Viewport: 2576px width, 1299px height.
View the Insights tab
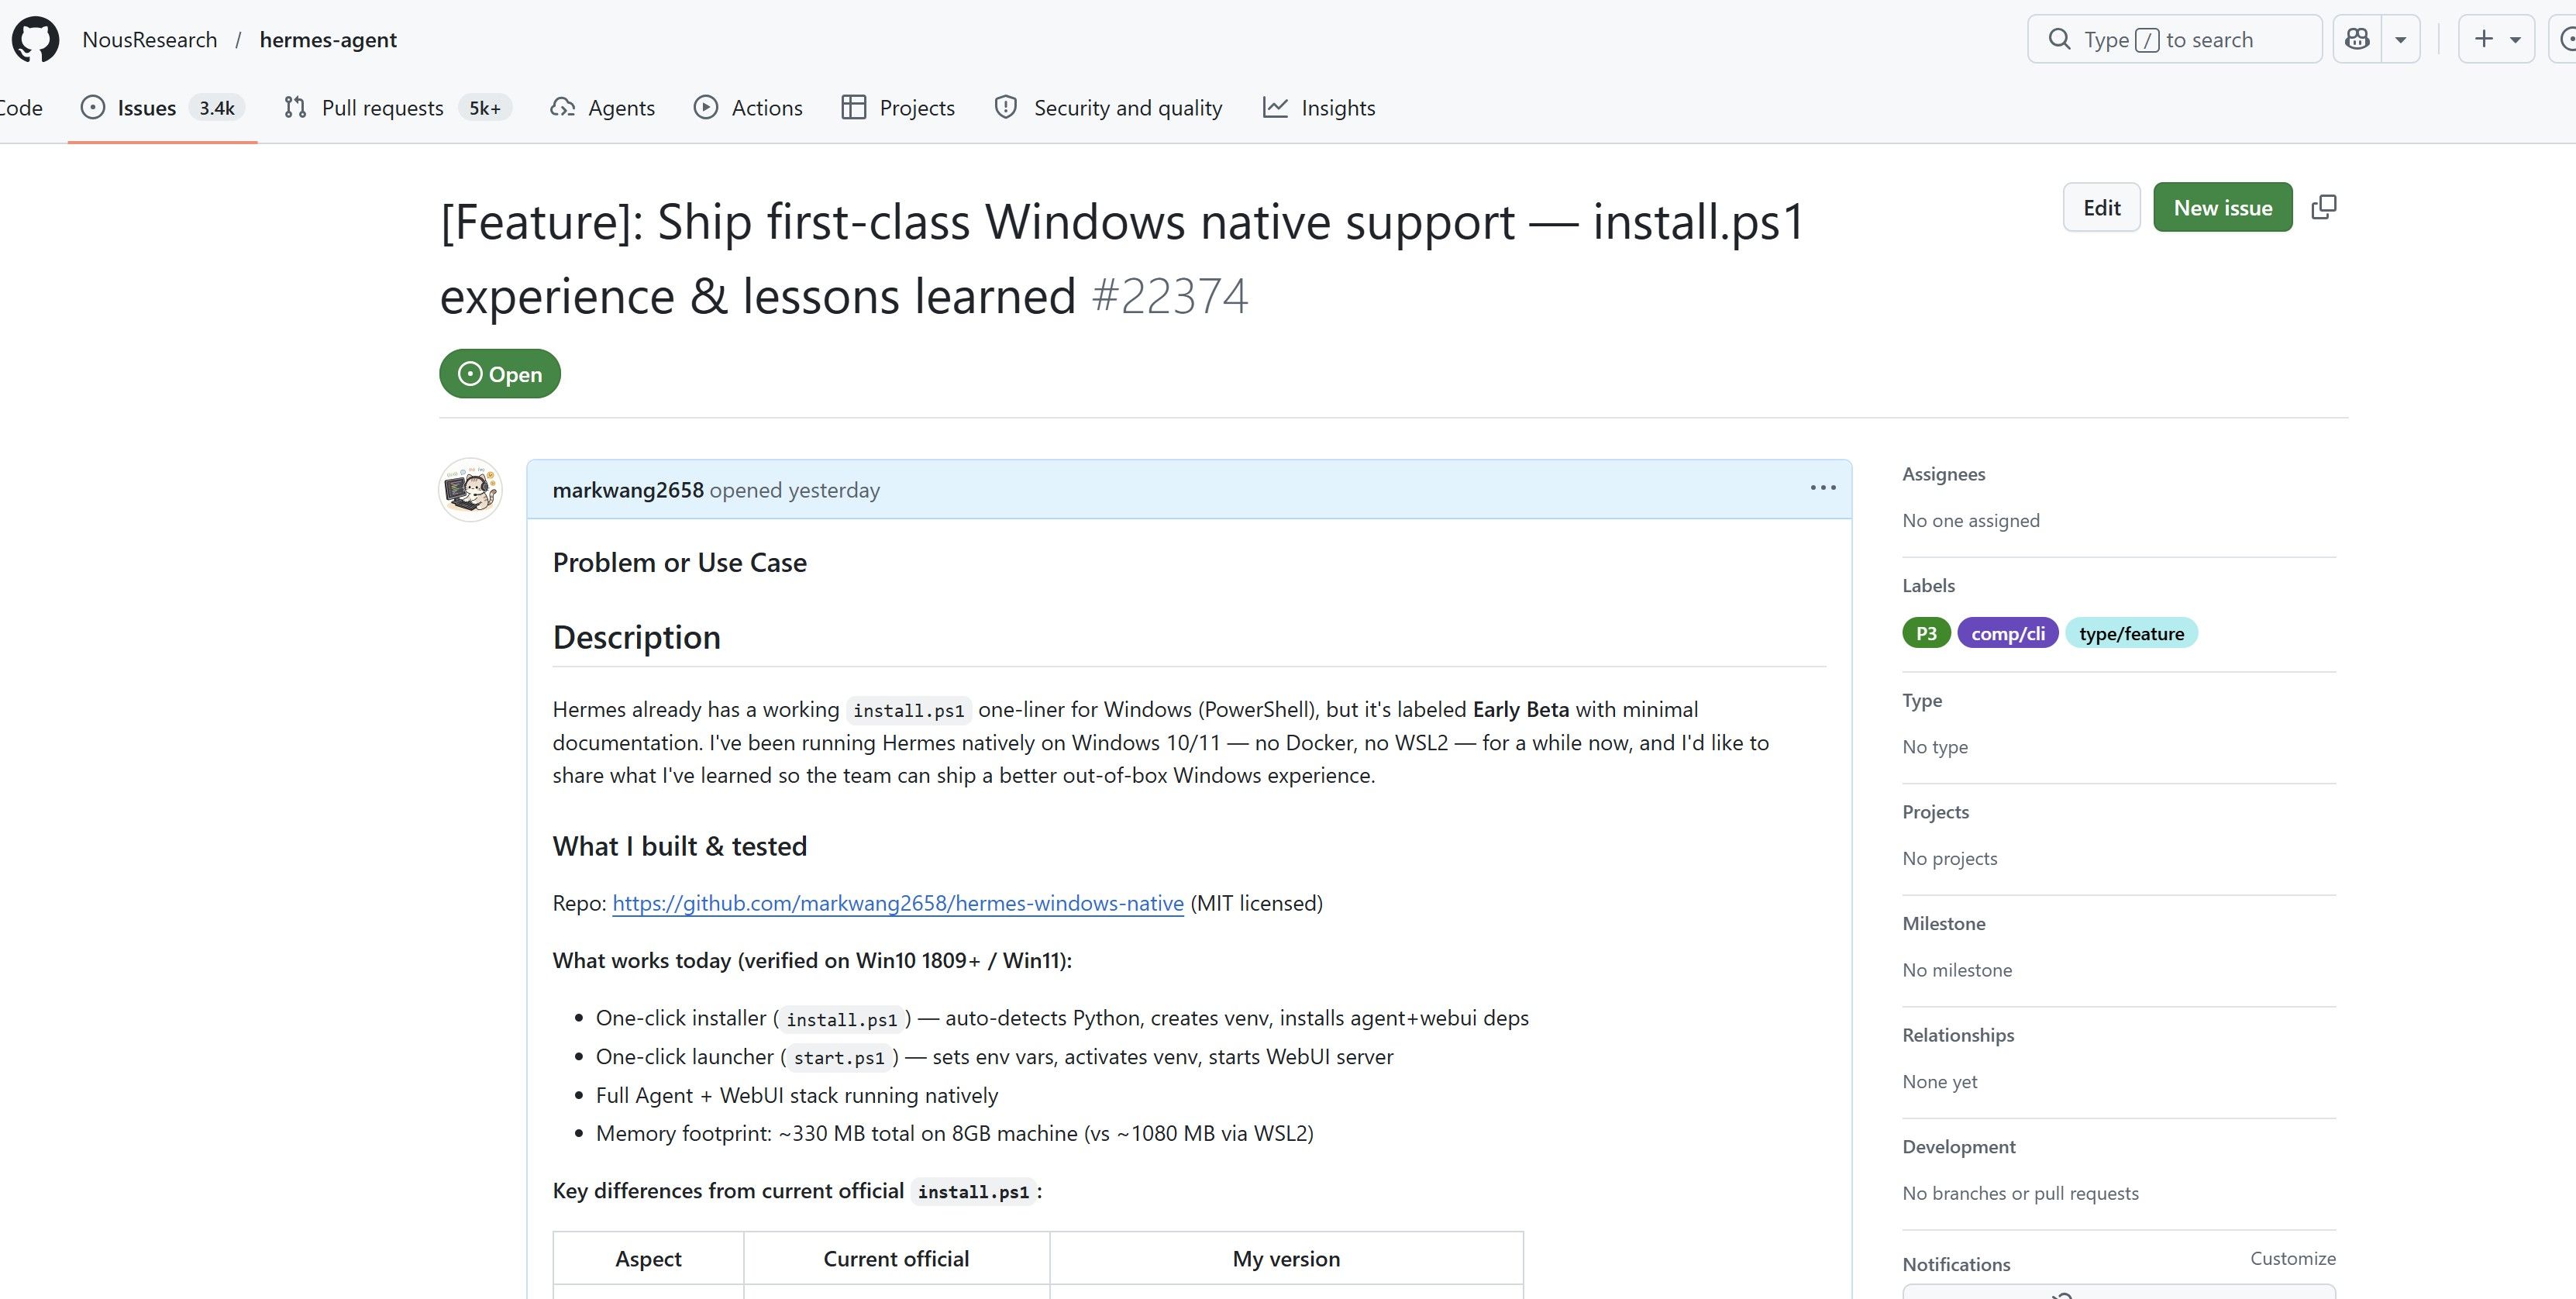point(1319,108)
